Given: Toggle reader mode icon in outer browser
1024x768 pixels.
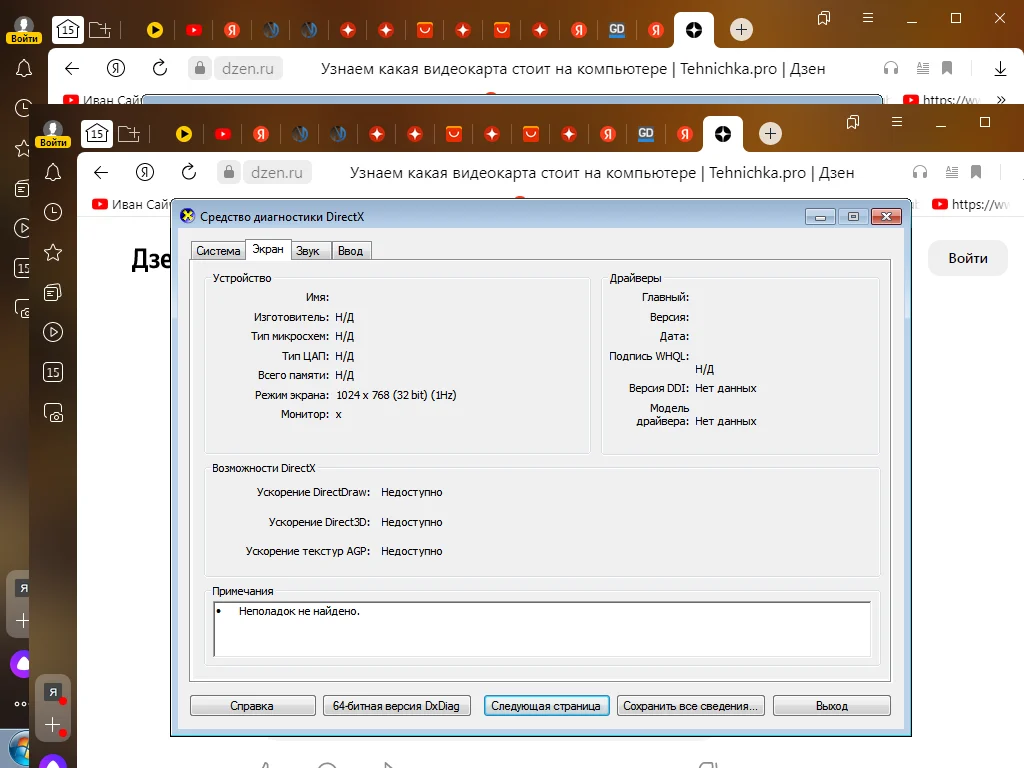Looking at the screenshot, I should tap(922, 68).
